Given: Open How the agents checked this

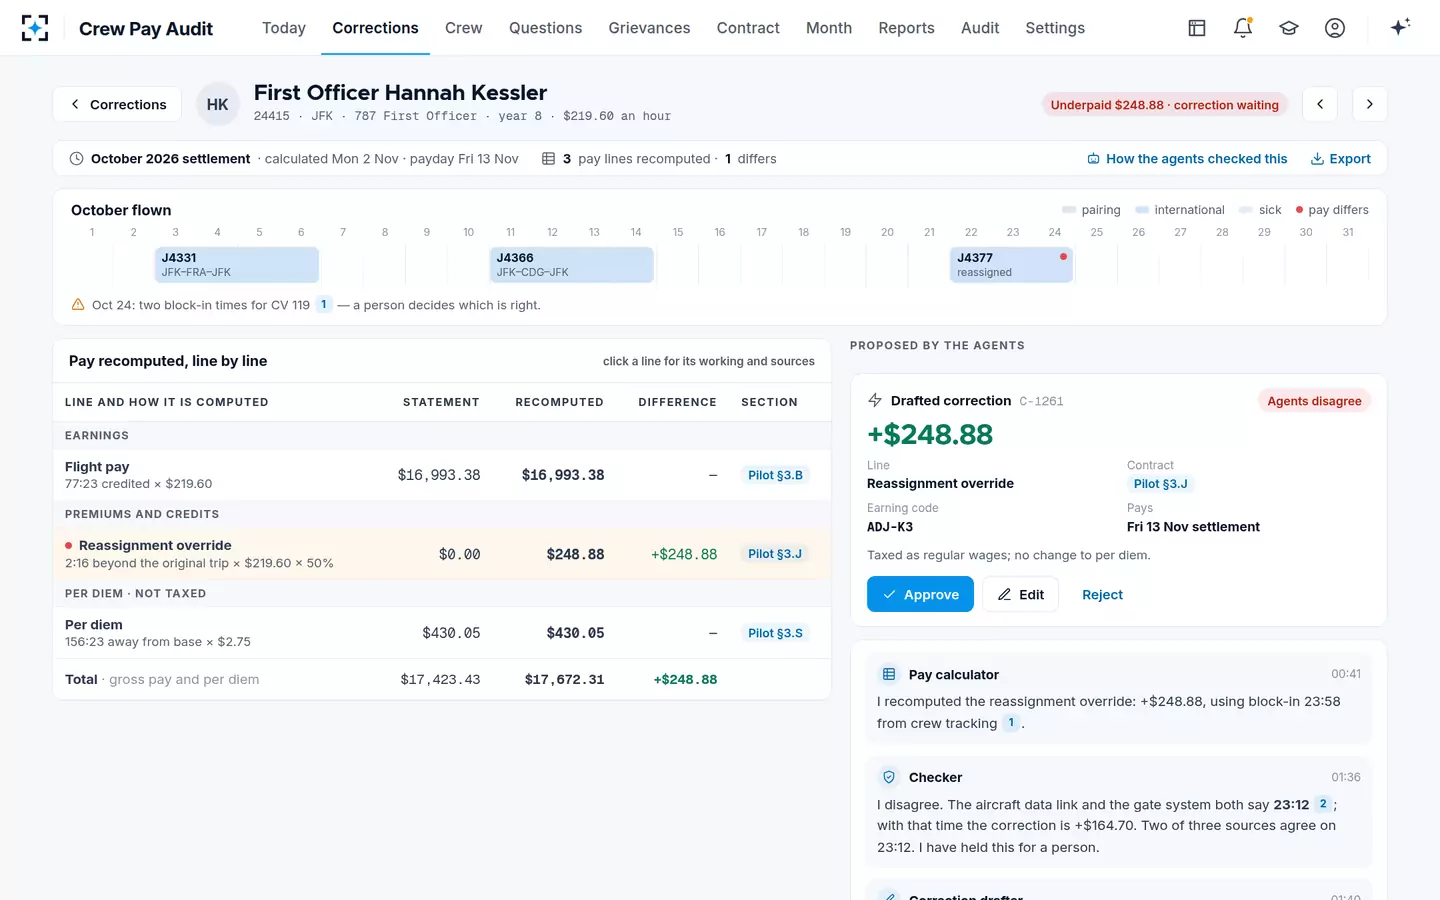Looking at the screenshot, I should click(1187, 158).
